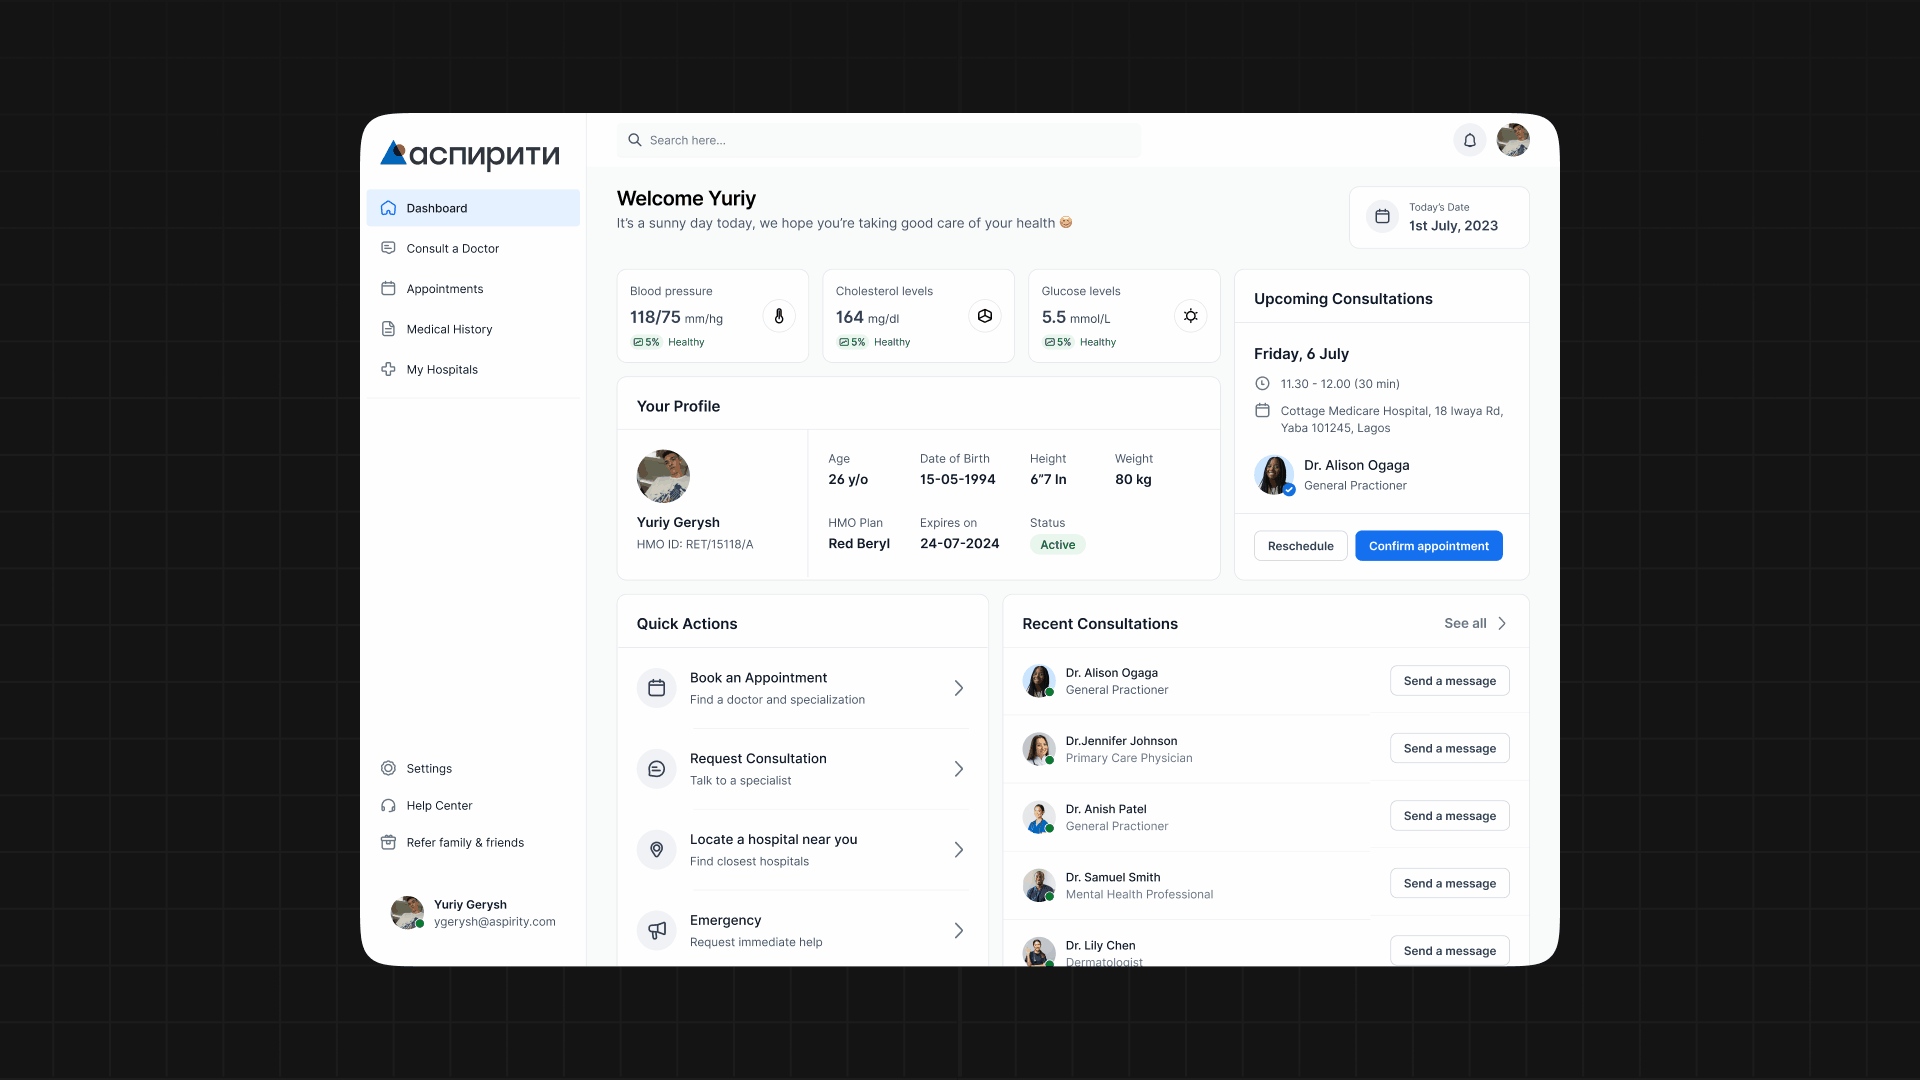Focus the Search here input field
Viewport: 1920px width, 1080px height.
[880, 141]
